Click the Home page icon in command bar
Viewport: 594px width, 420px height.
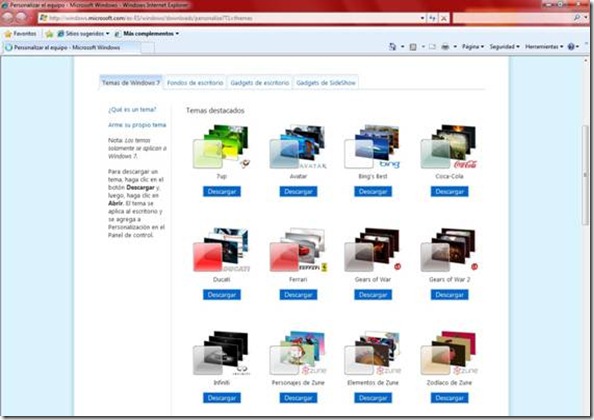tap(392, 47)
